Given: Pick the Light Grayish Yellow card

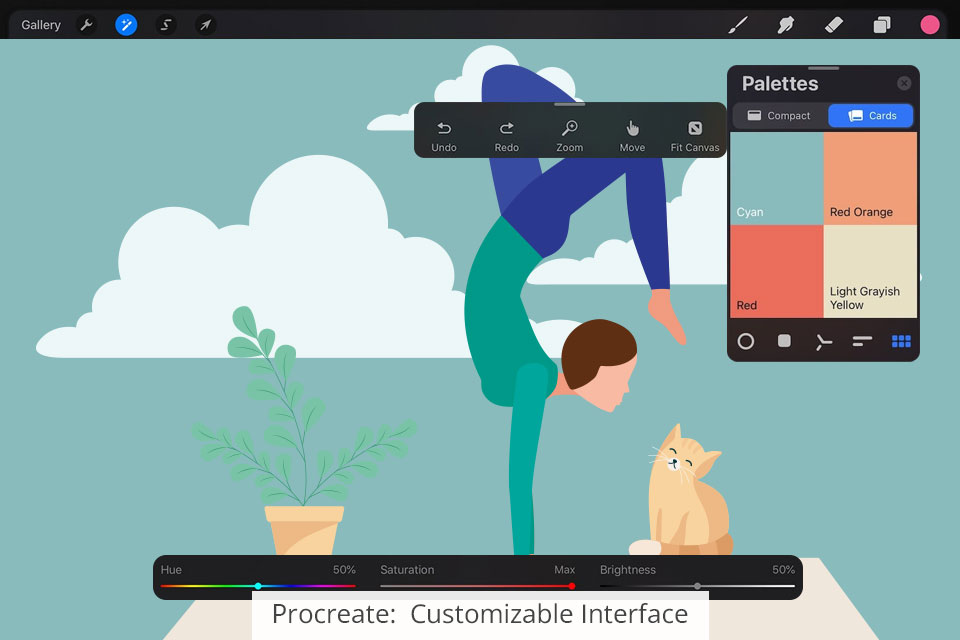Looking at the screenshot, I should (870, 271).
